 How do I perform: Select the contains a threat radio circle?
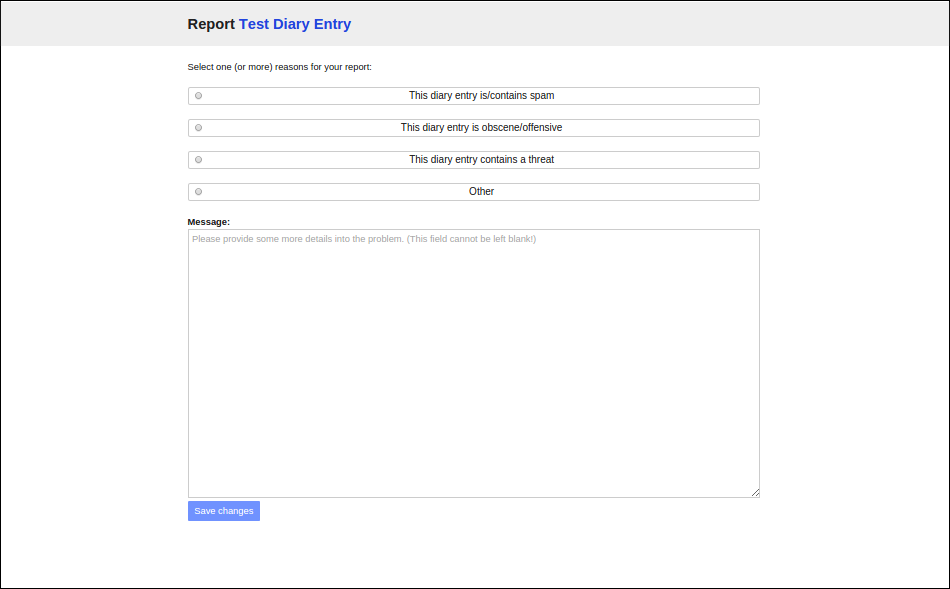point(198,160)
